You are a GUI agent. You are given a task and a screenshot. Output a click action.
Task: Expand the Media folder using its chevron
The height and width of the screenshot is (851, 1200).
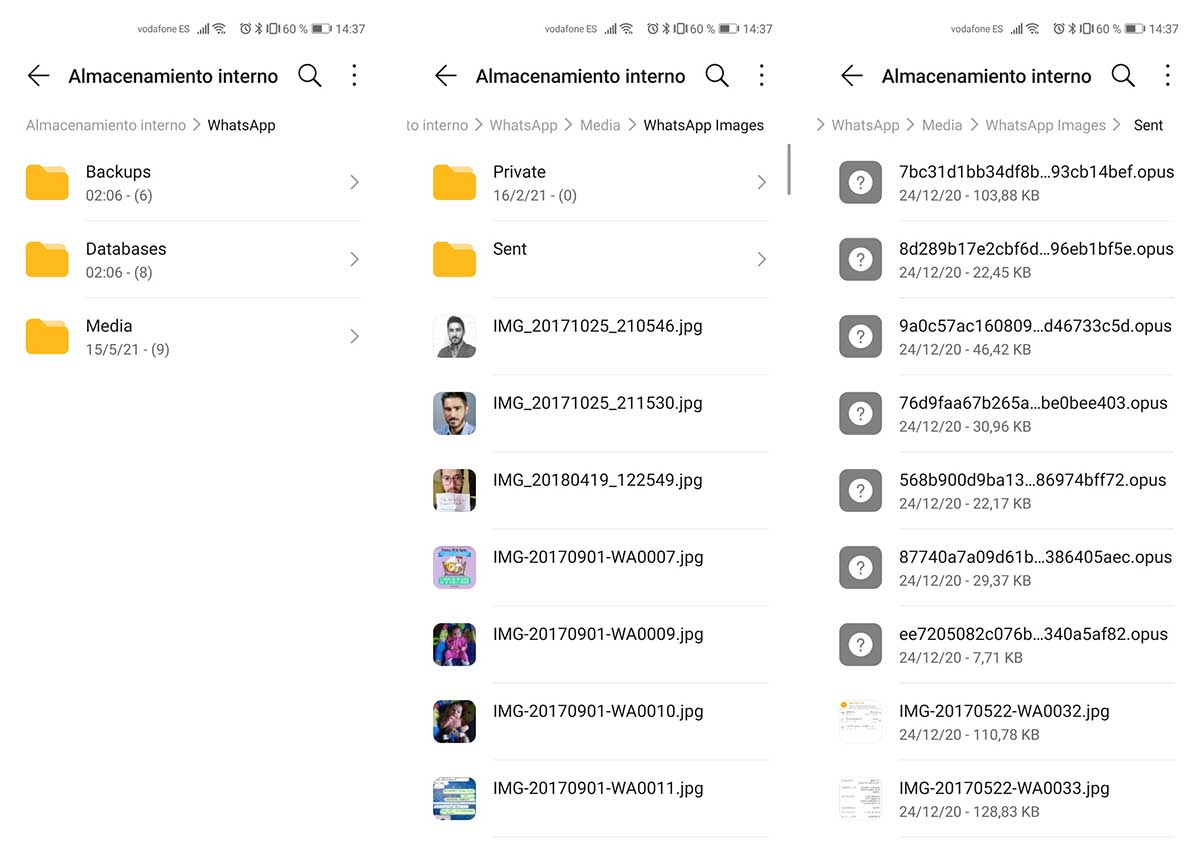[354, 337]
